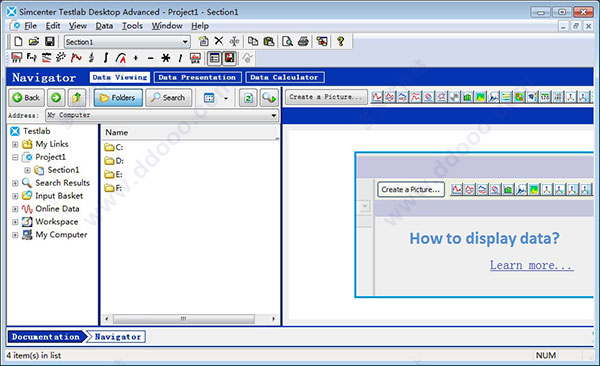Viewport: 600px width, 366px height.
Task: Click the Delete X toolbar icon
Action: 219,41
